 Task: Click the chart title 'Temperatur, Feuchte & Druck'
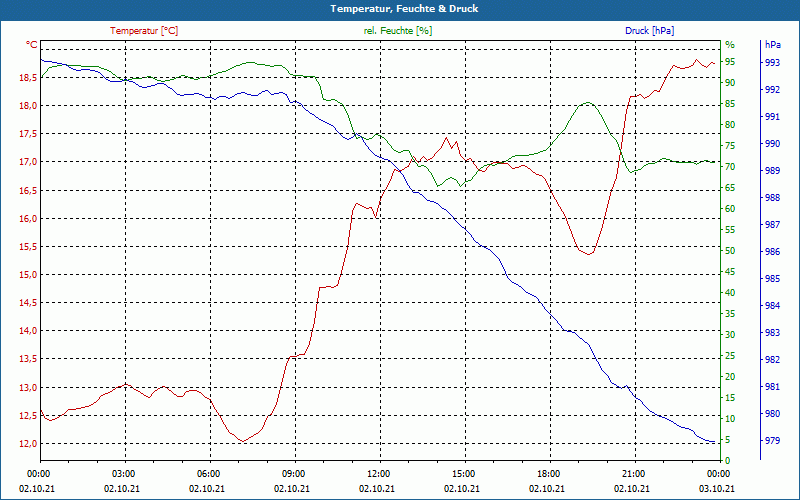[404, 9]
